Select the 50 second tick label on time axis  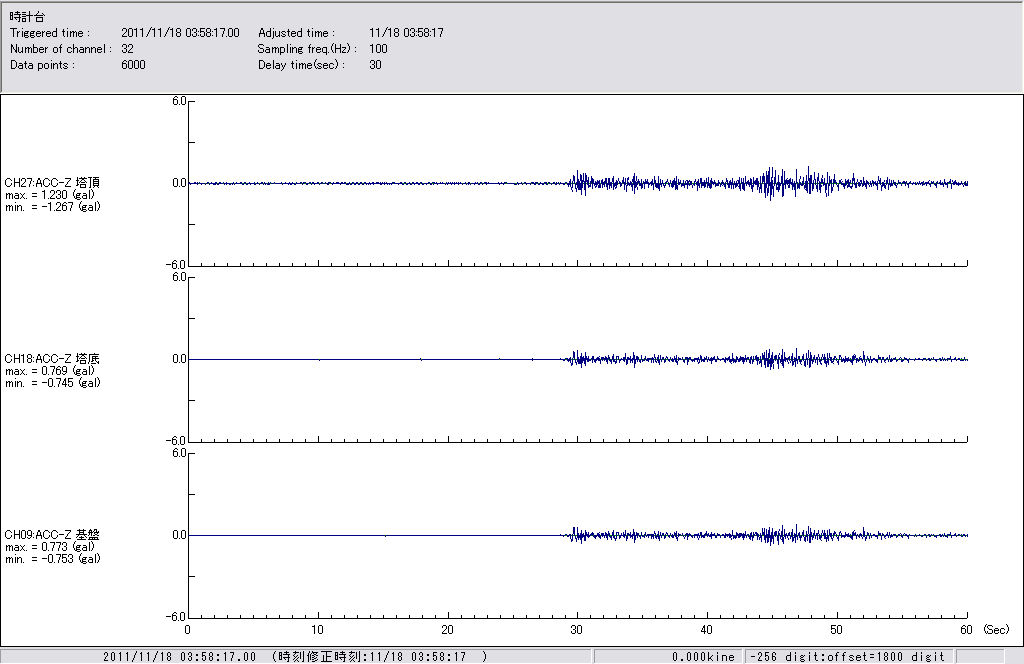tap(837, 630)
